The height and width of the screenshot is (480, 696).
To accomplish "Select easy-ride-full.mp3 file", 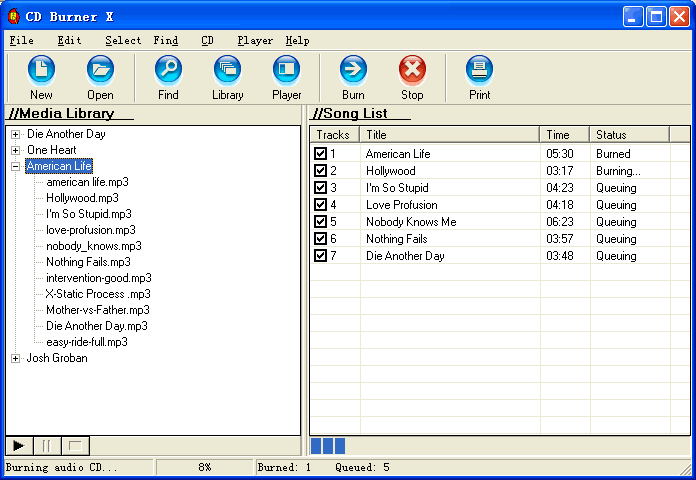I will (x=87, y=342).
